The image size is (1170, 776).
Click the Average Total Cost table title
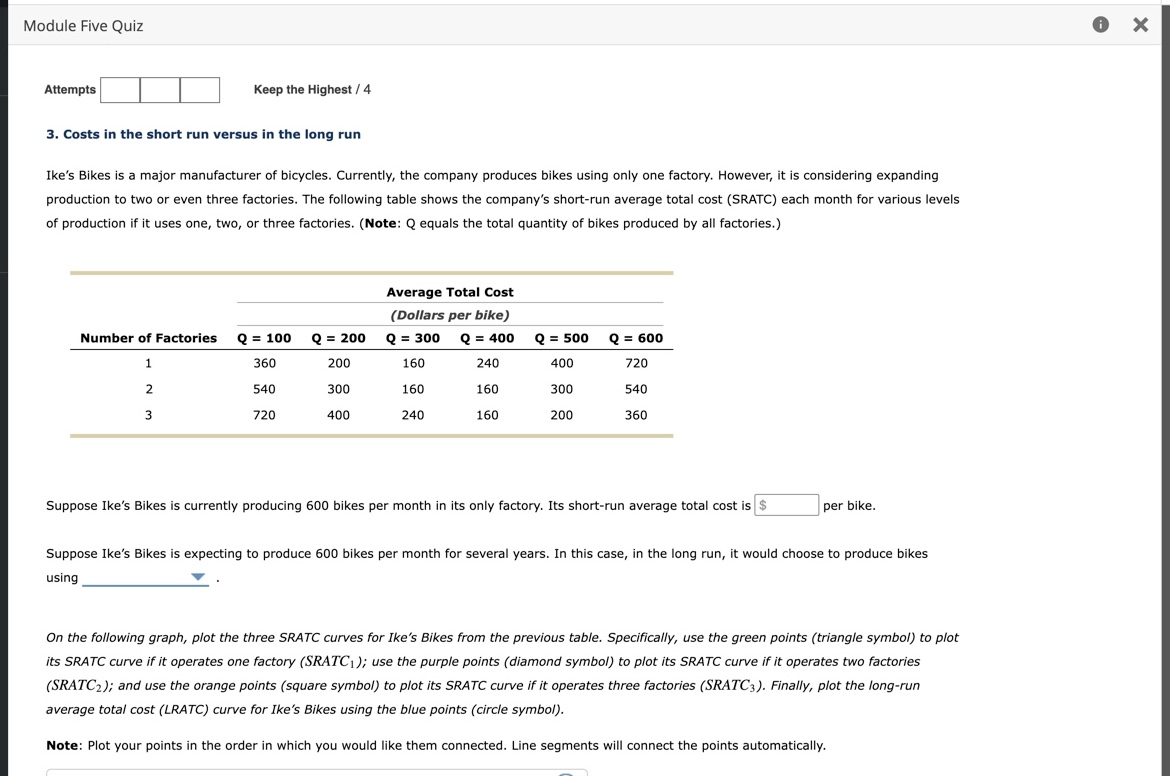[450, 291]
